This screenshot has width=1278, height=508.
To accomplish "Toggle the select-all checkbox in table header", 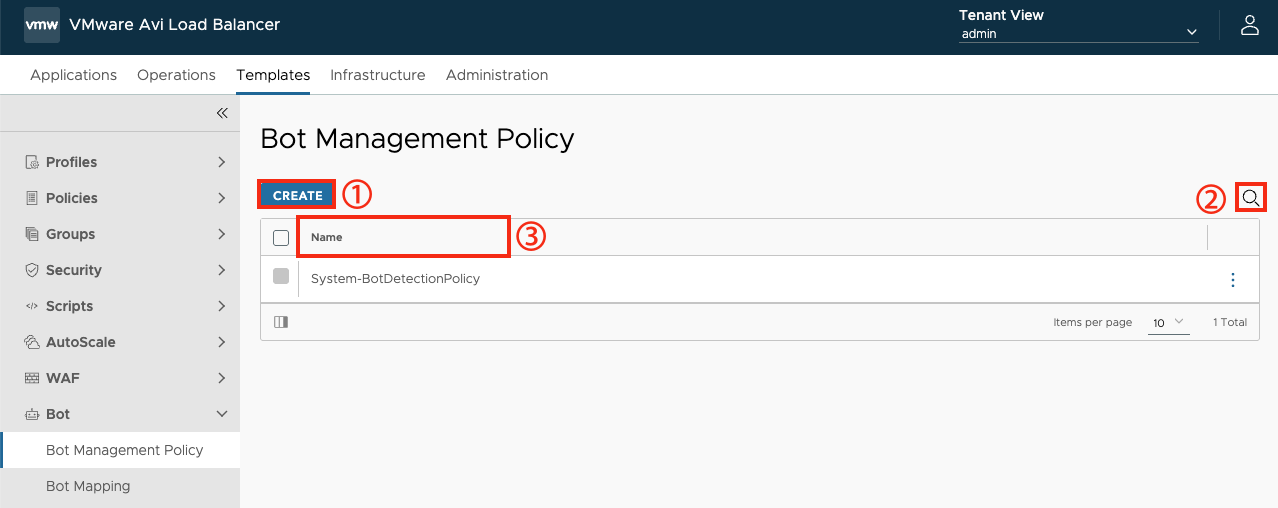I will 281,238.
